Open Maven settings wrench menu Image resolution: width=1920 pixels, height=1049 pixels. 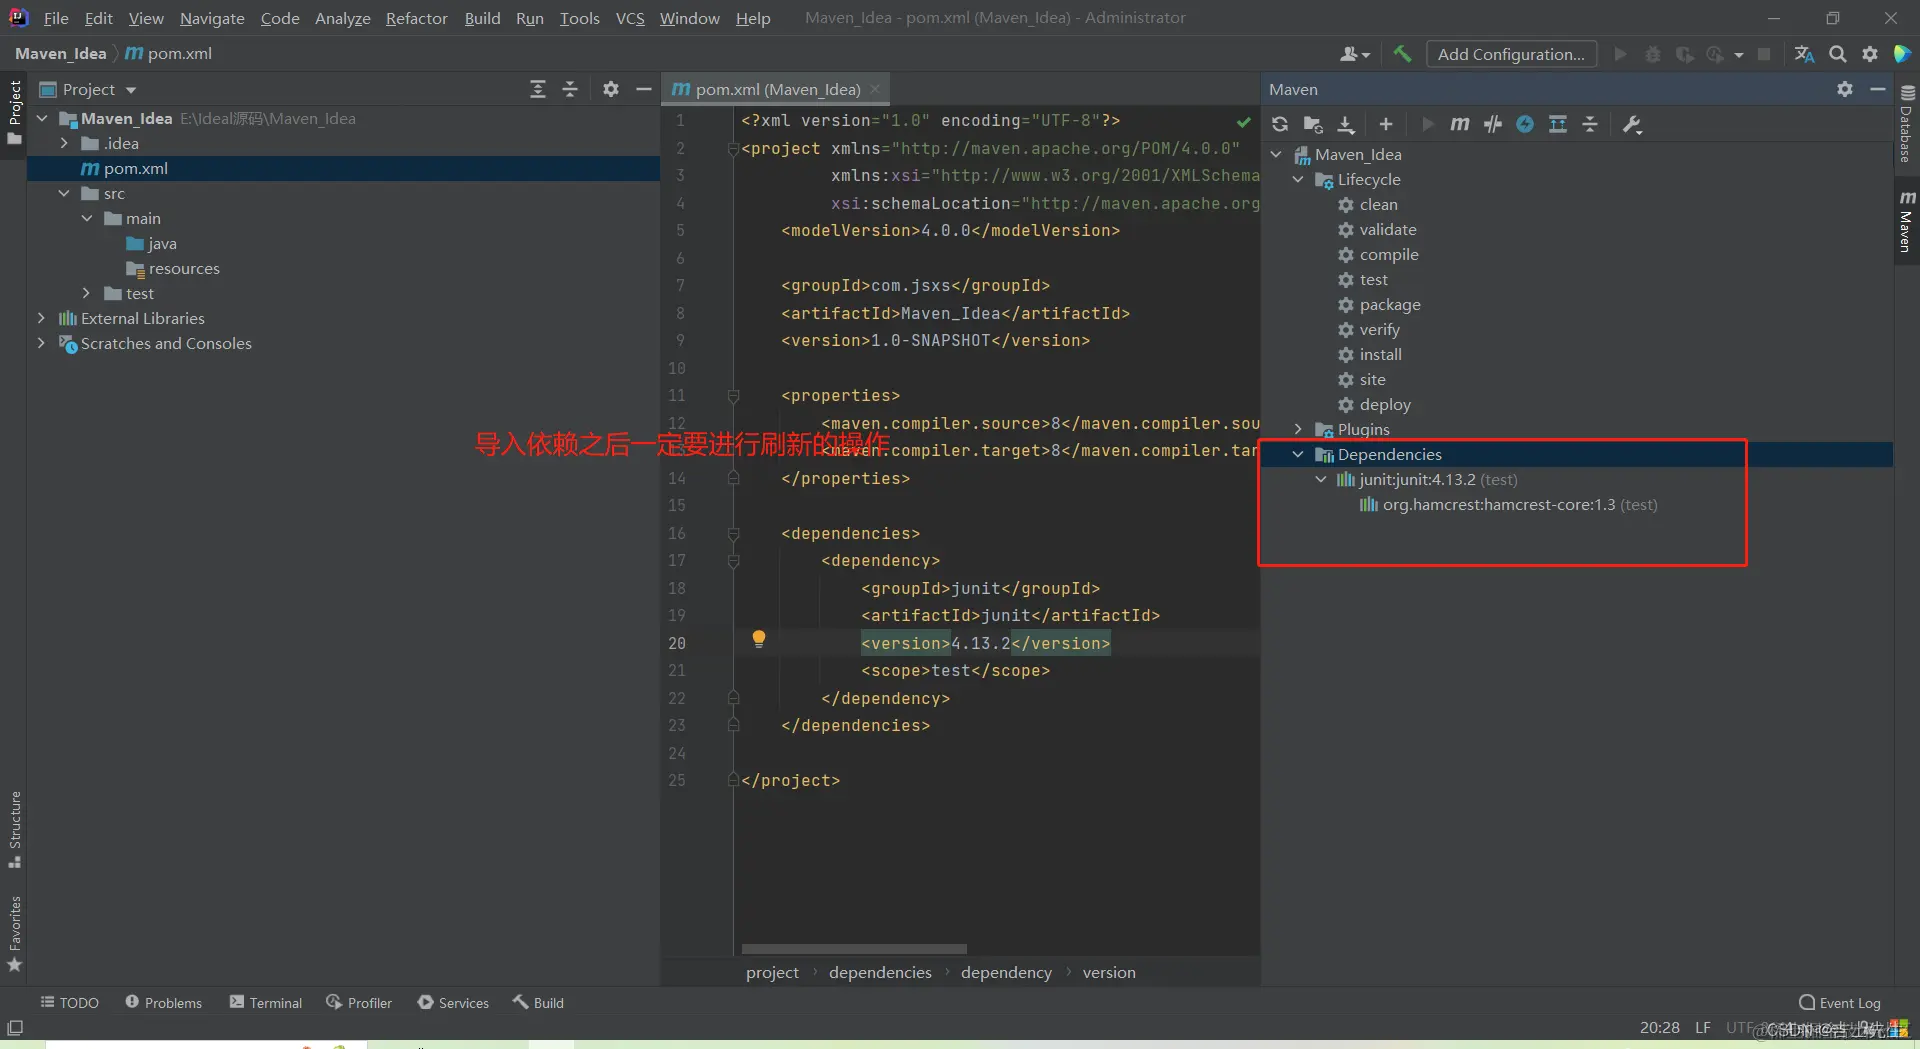point(1633,124)
